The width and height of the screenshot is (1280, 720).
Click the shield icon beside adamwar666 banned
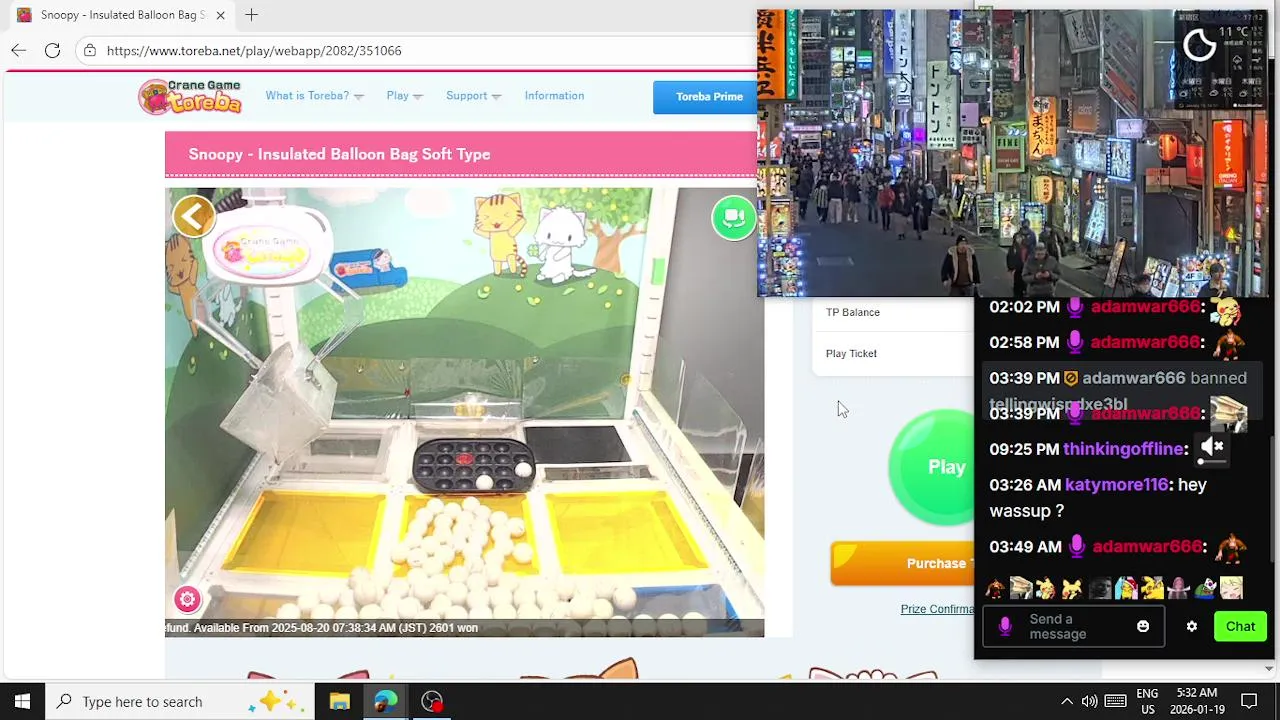[1070, 378]
